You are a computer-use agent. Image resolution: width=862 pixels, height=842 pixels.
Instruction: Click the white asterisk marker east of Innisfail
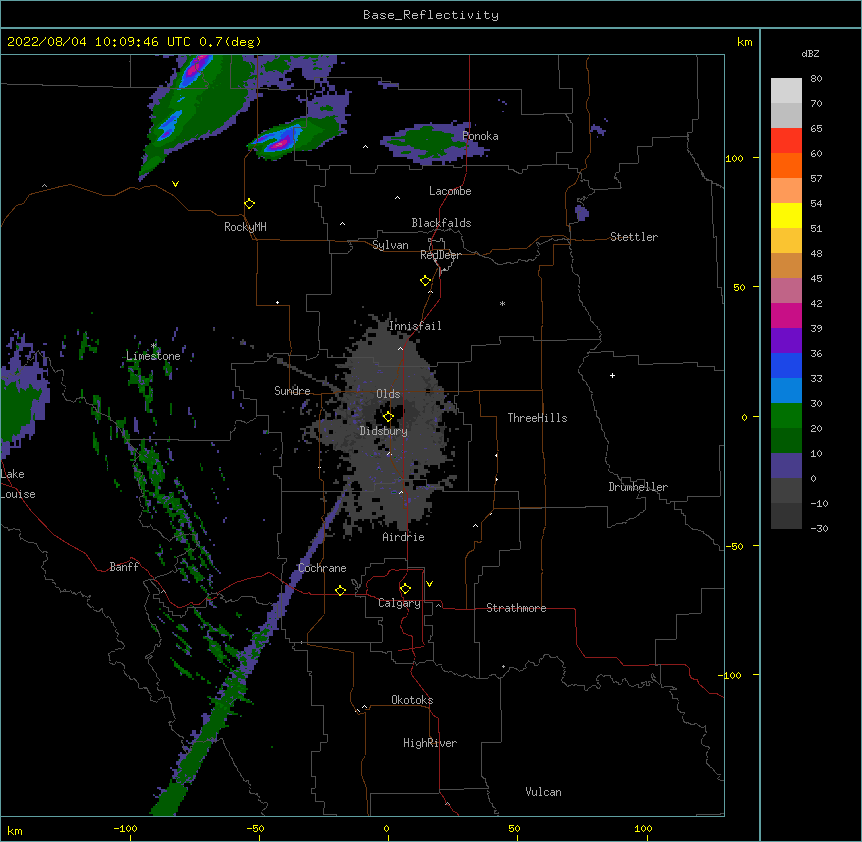(502, 303)
